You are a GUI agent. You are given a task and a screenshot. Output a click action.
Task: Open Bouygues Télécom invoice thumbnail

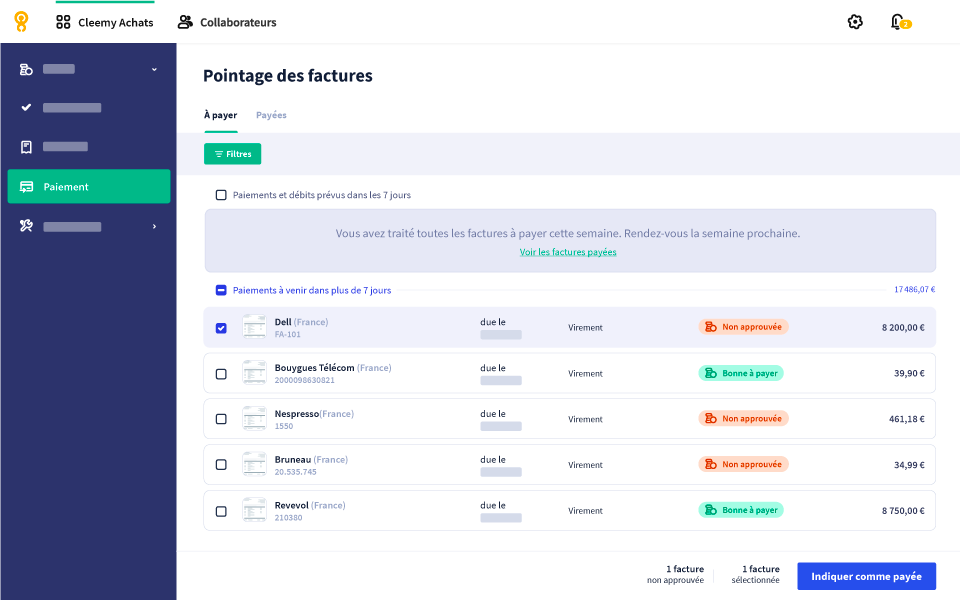tap(254, 373)
